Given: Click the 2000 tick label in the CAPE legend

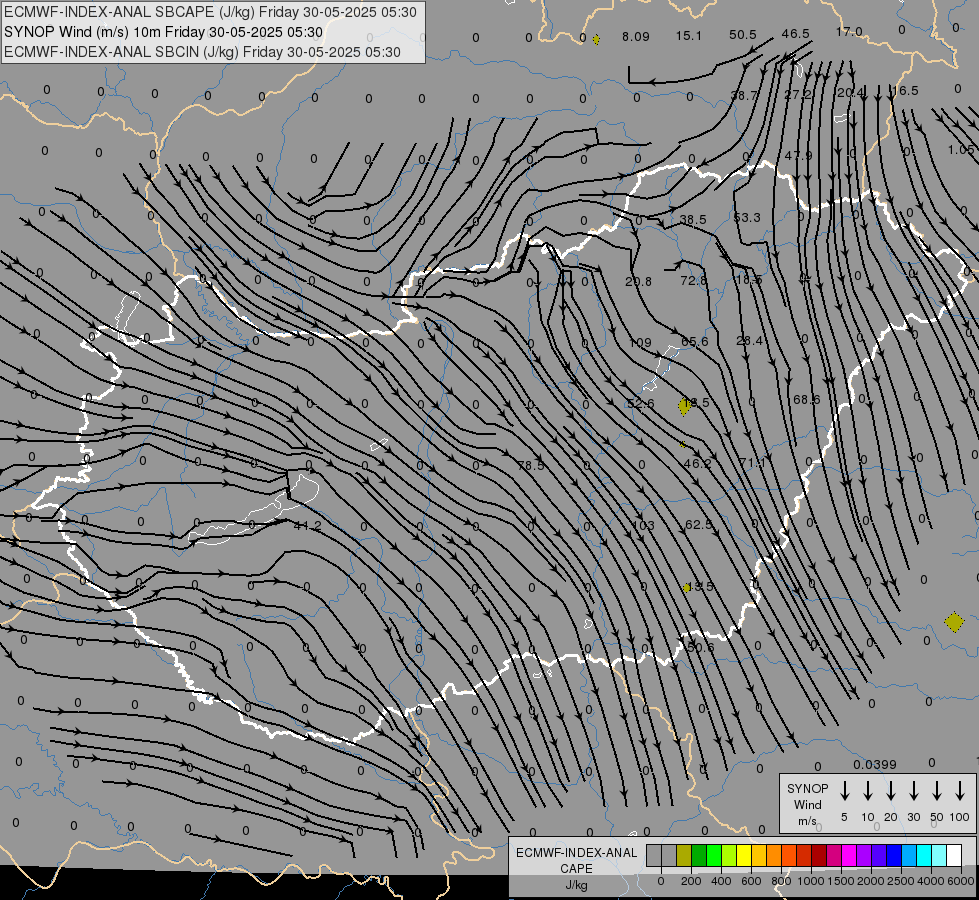Looking at the screenshot, I should pos(871,881).
